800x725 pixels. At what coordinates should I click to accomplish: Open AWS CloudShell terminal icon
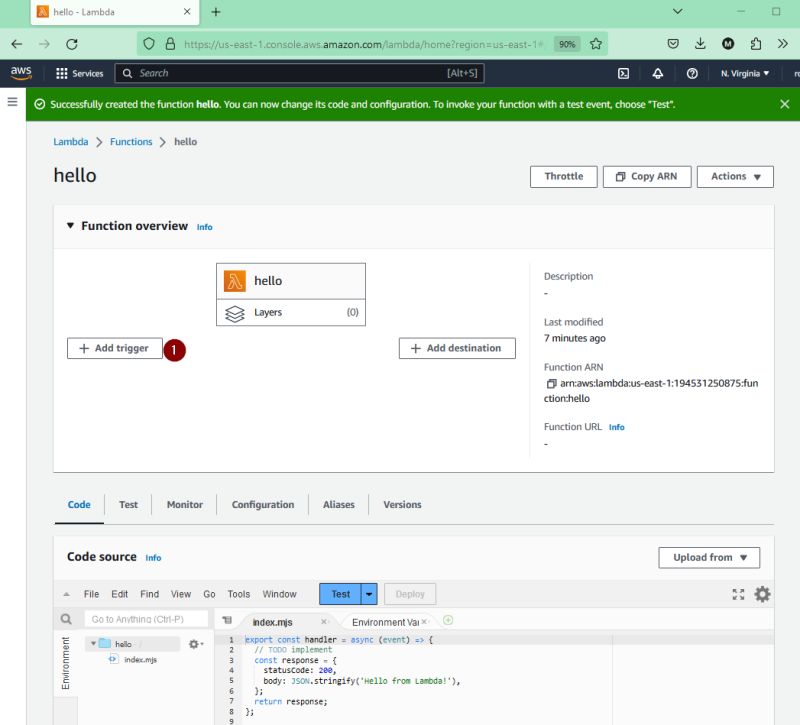624,73
